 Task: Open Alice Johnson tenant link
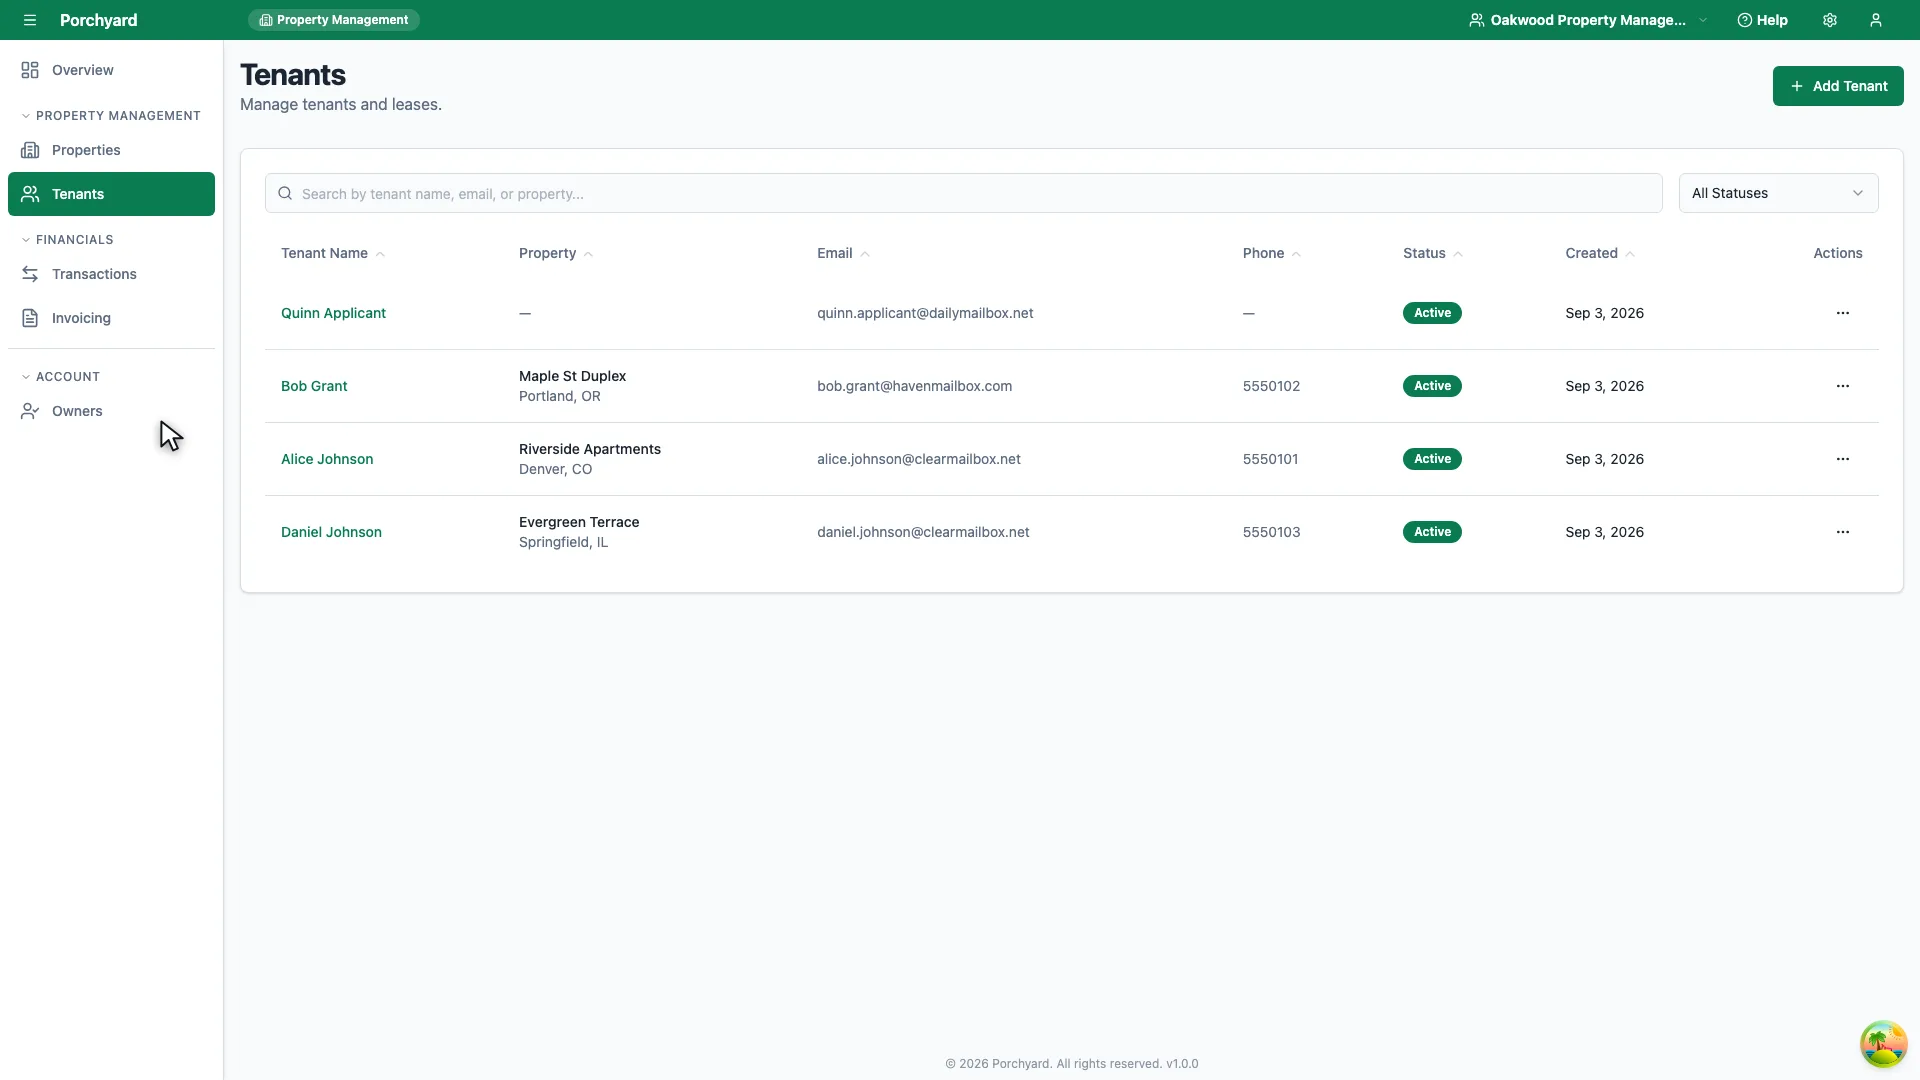[x=327, y=459]
